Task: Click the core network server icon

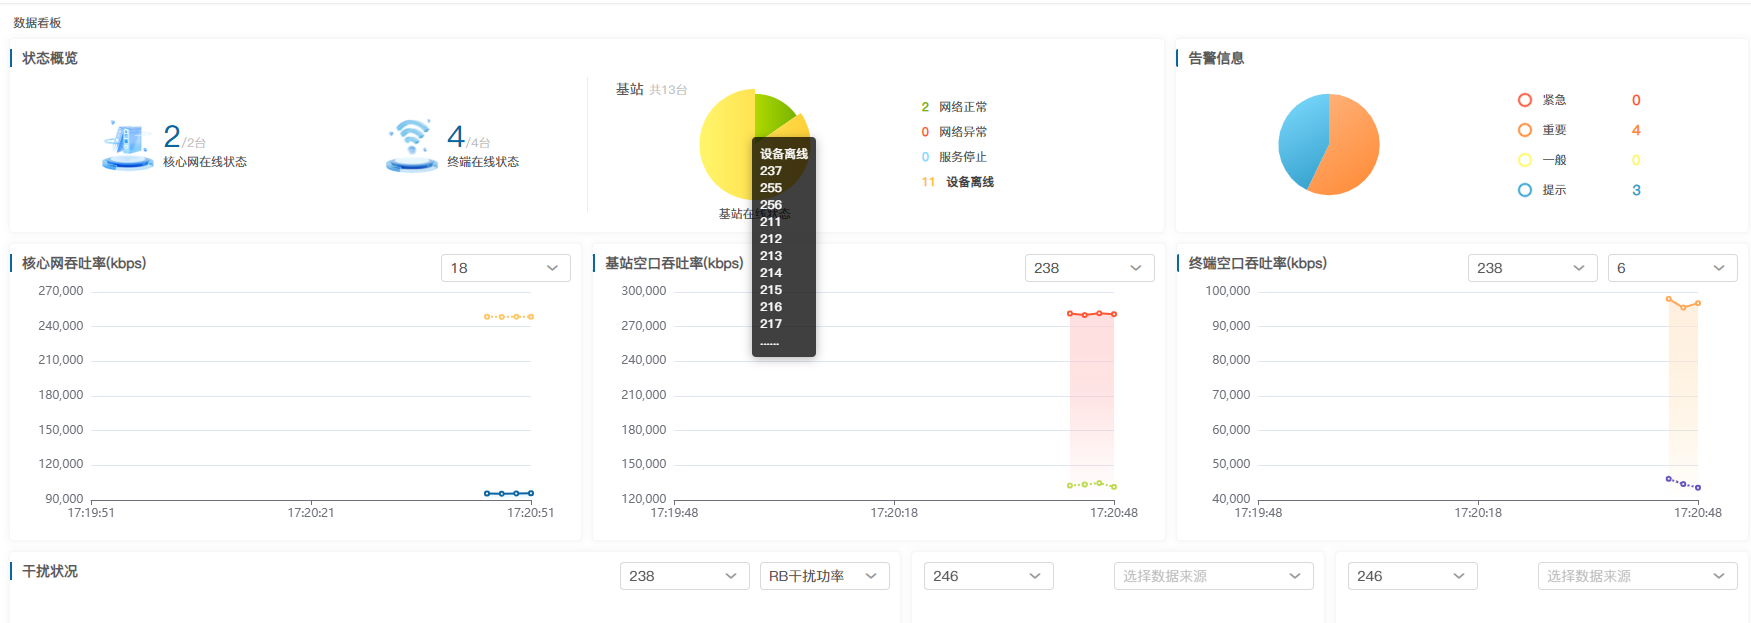Action: tap(128, 145)
